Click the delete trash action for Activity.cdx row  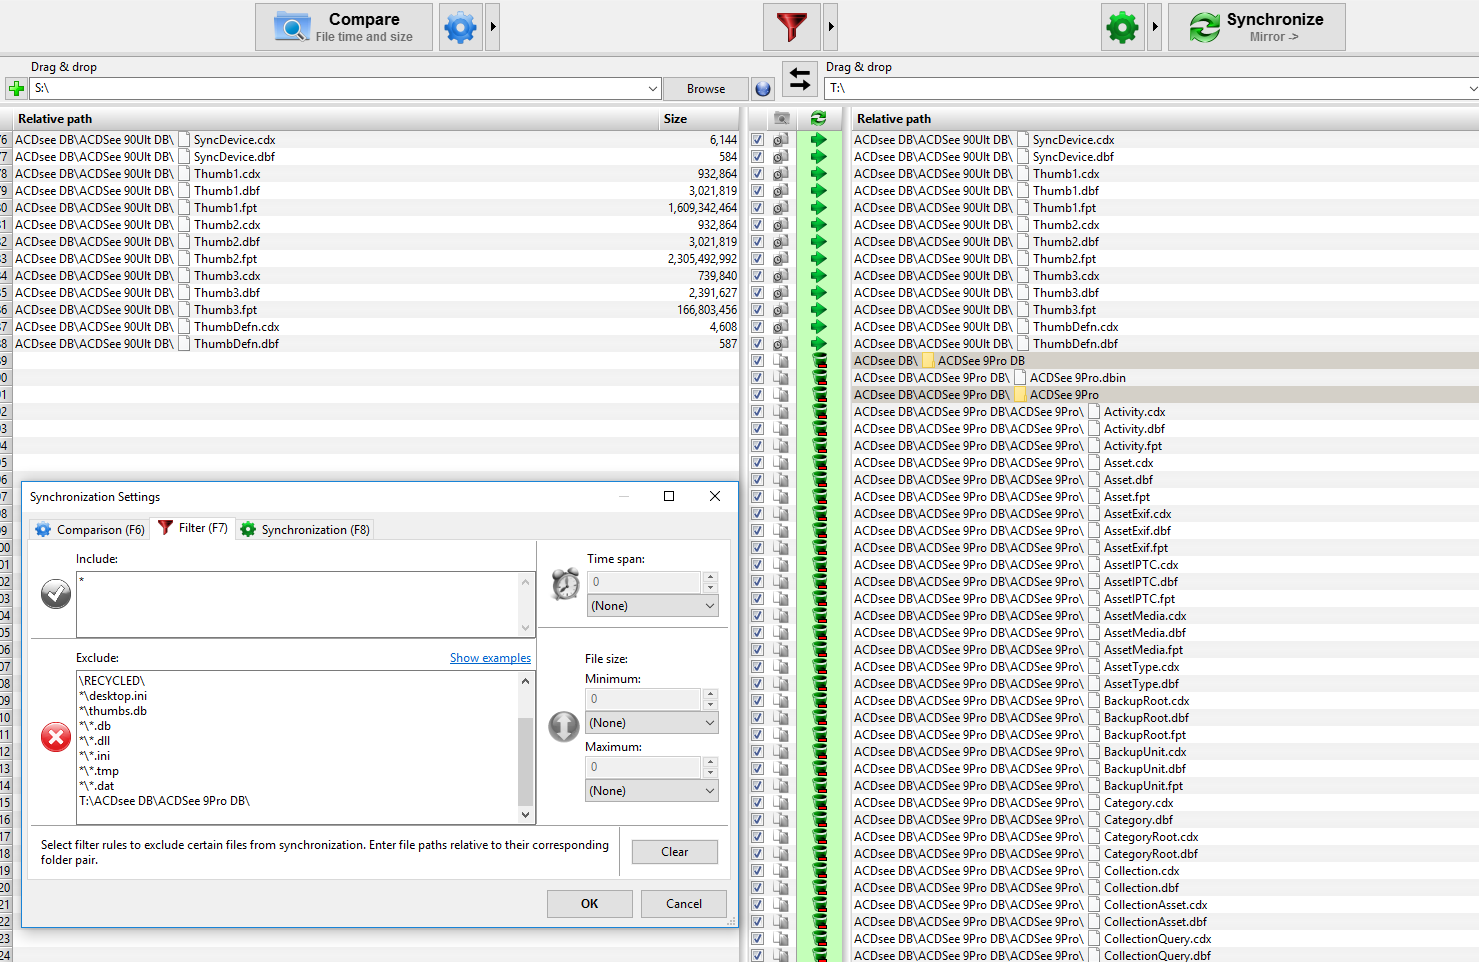pyautogui.click(x=819, y=412)
